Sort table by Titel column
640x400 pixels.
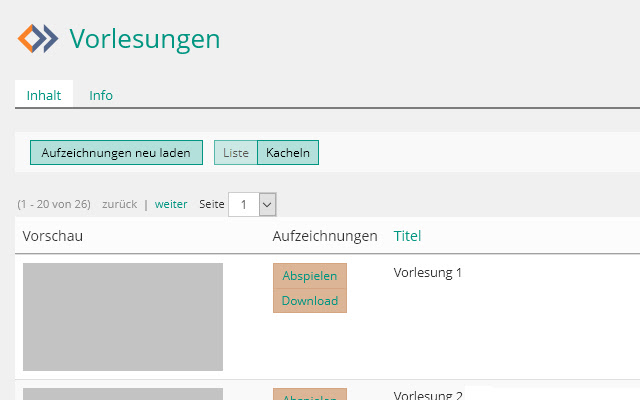pos(407,236)
